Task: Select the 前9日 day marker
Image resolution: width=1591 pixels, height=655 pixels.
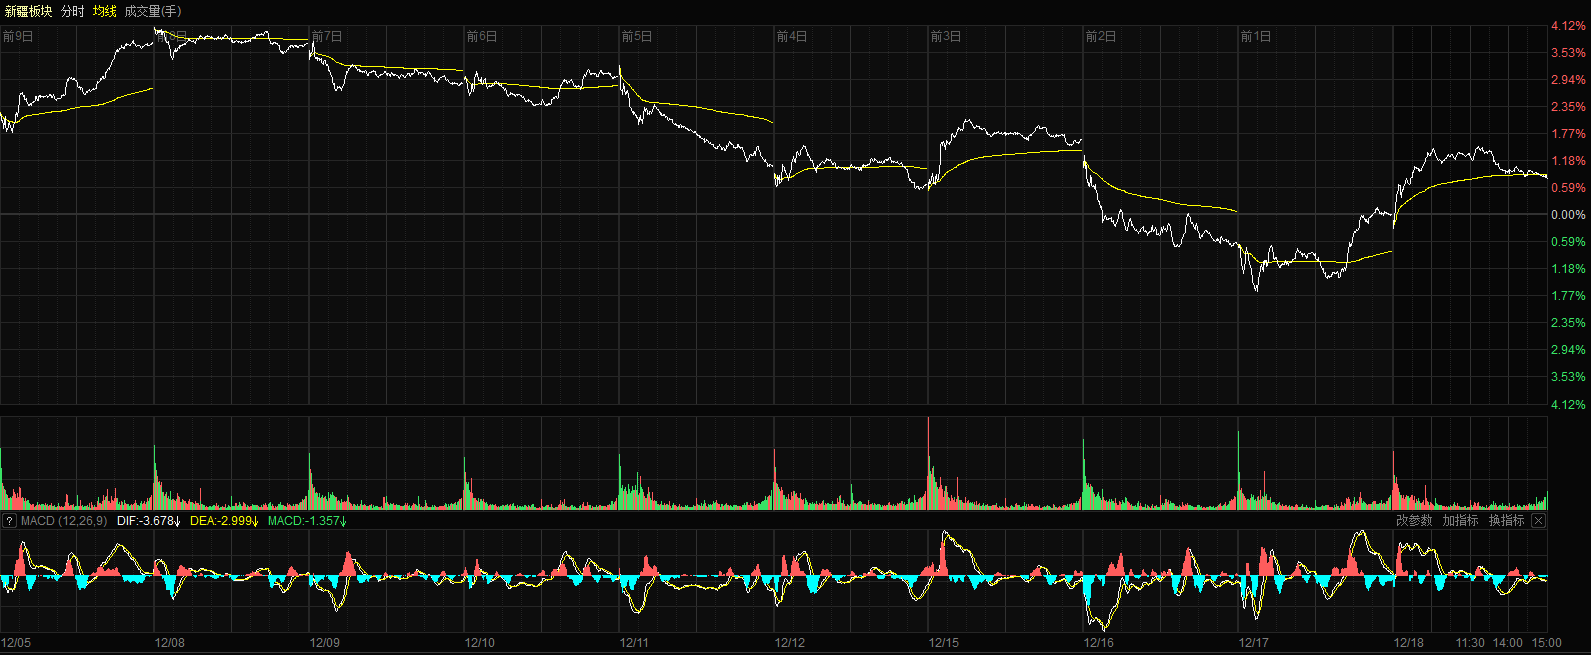Action: pos(18,37)
